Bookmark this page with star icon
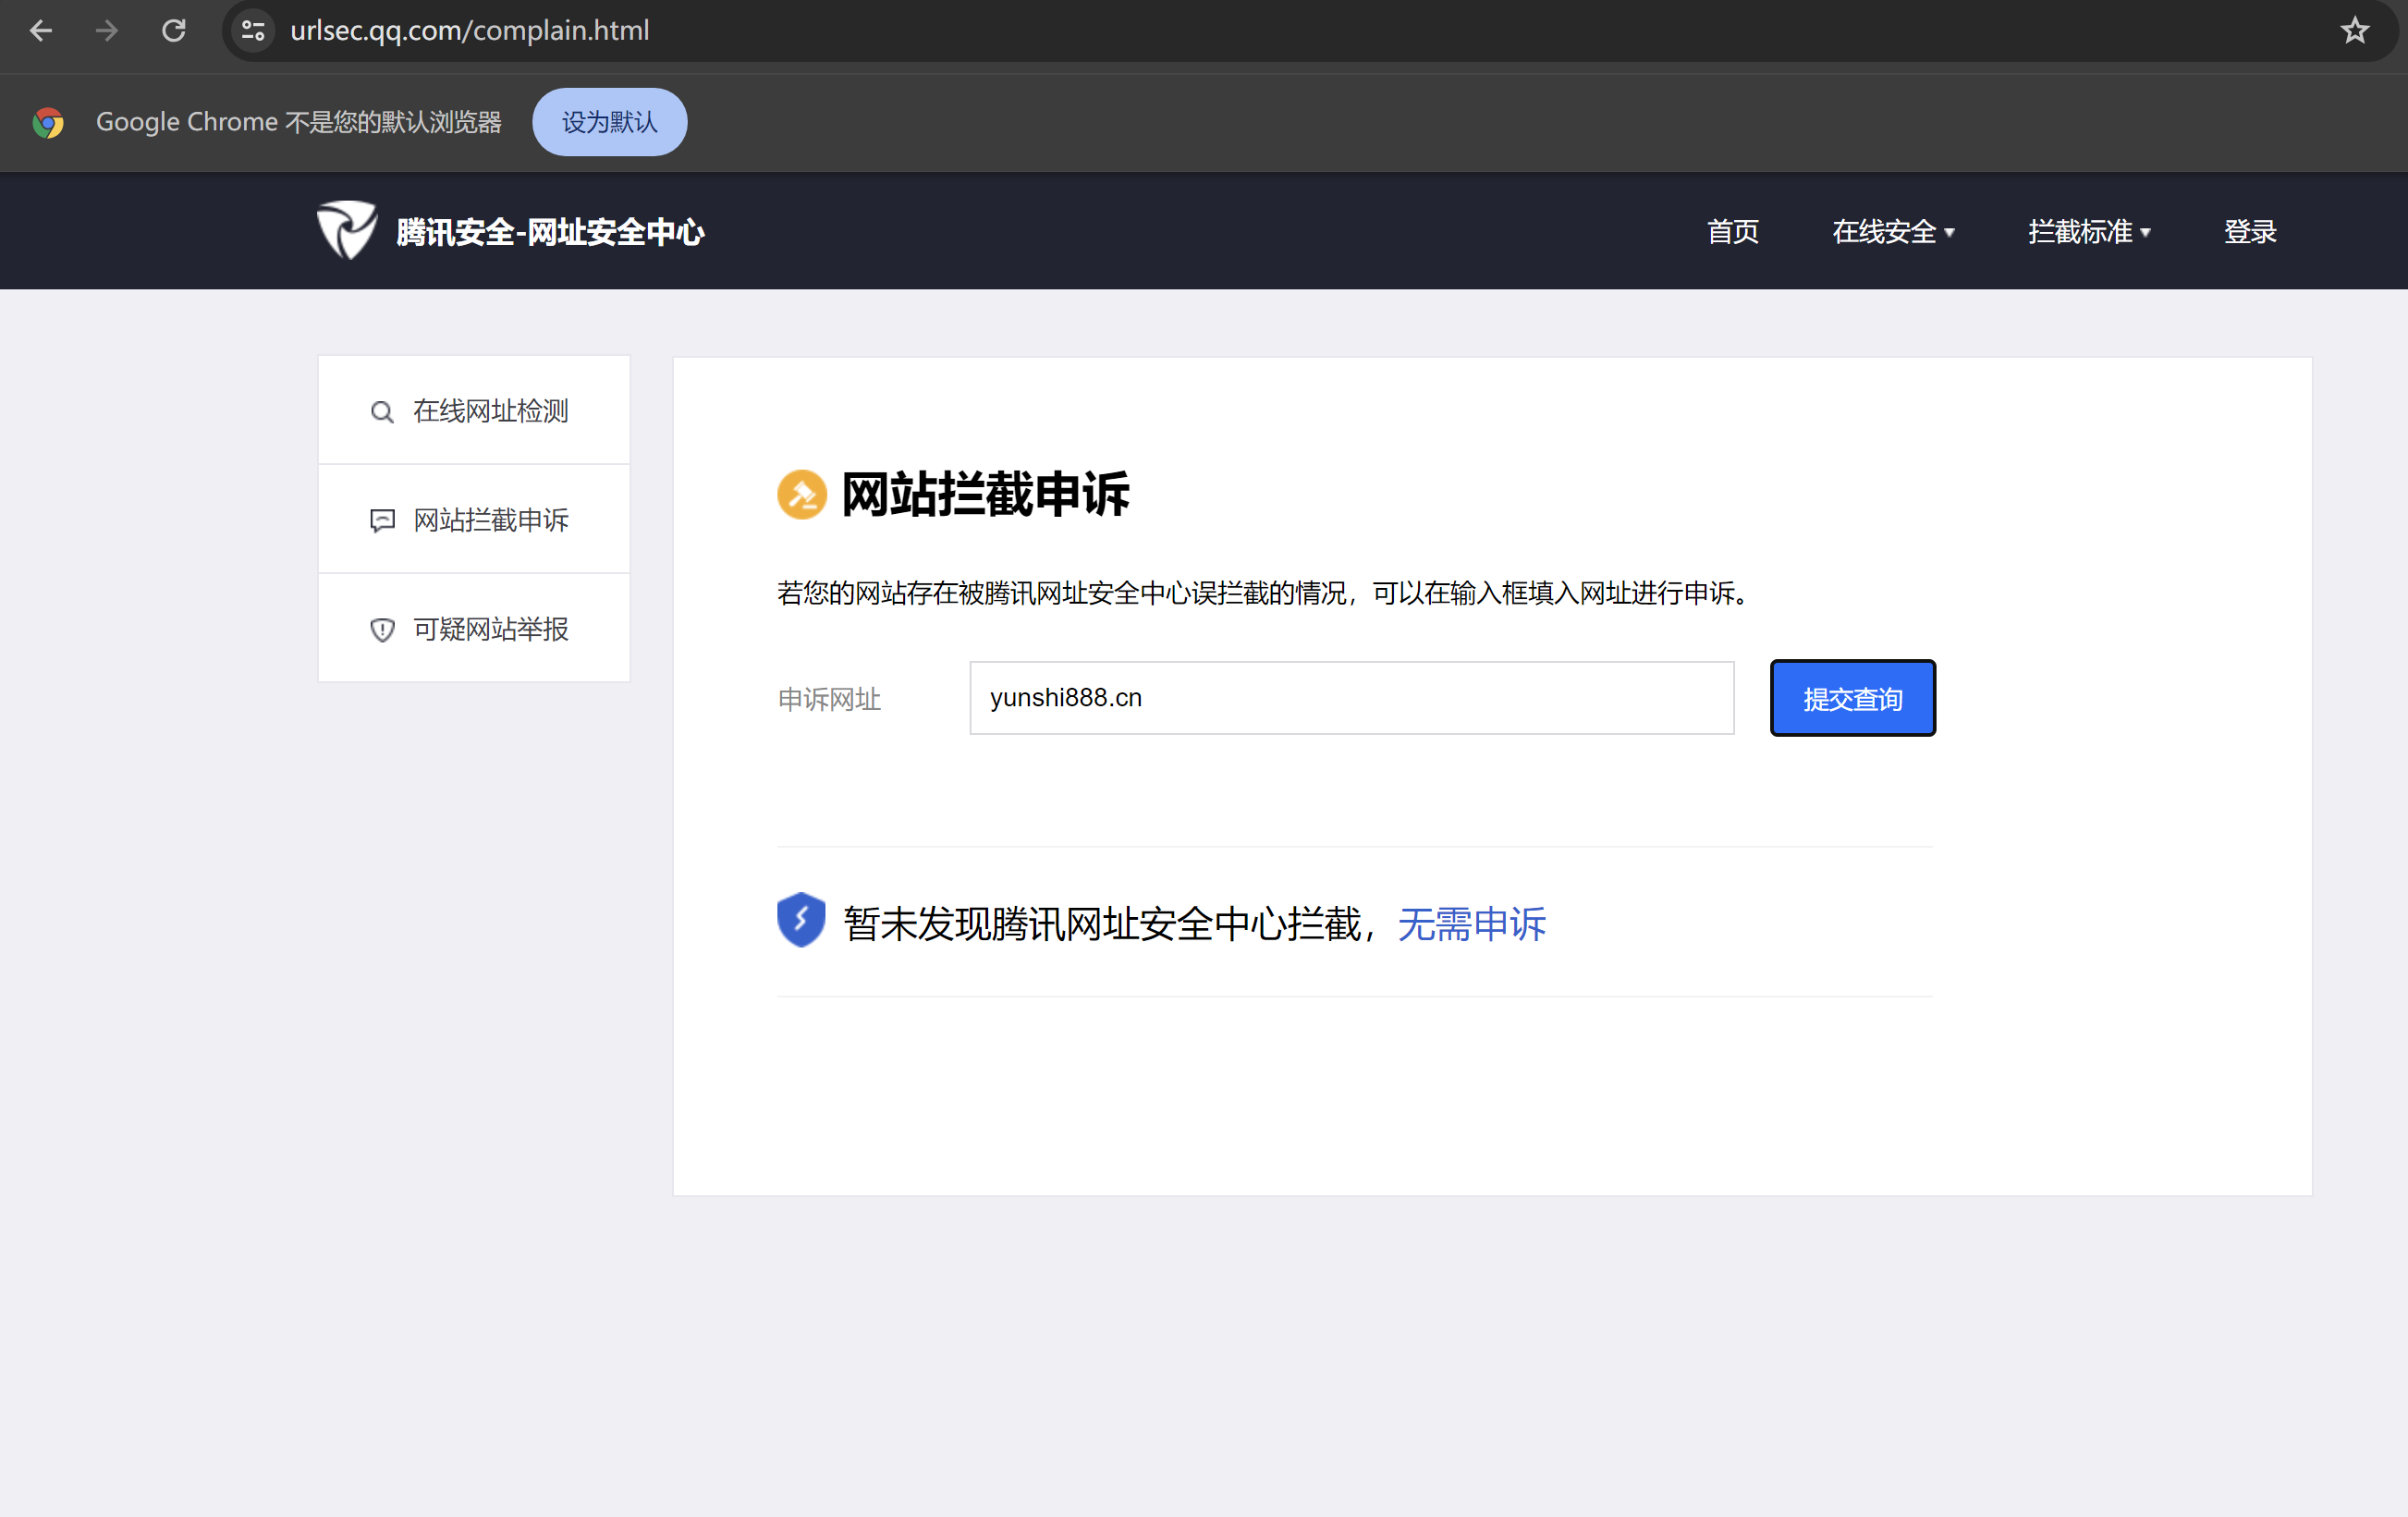2408x1517 pixels. [2354, 31]
